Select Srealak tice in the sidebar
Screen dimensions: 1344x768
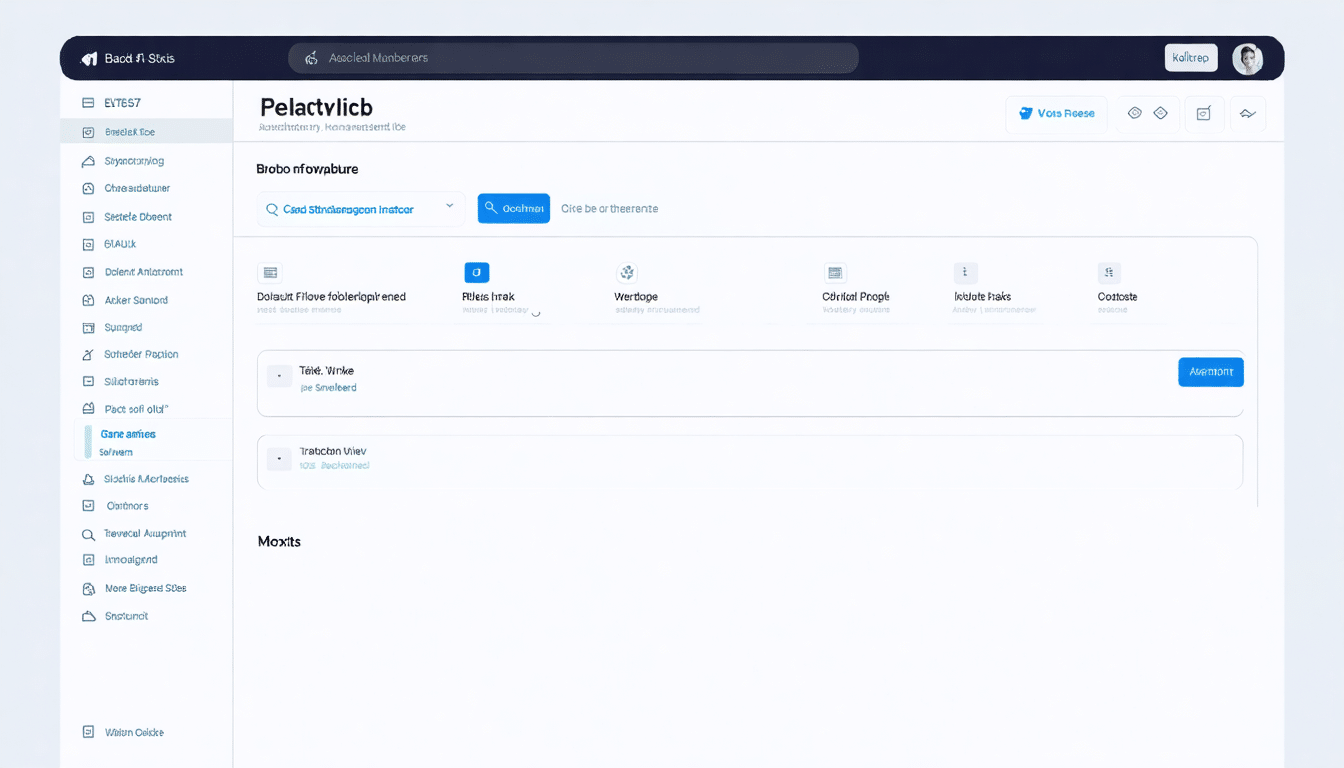click(x=147, y=132)
